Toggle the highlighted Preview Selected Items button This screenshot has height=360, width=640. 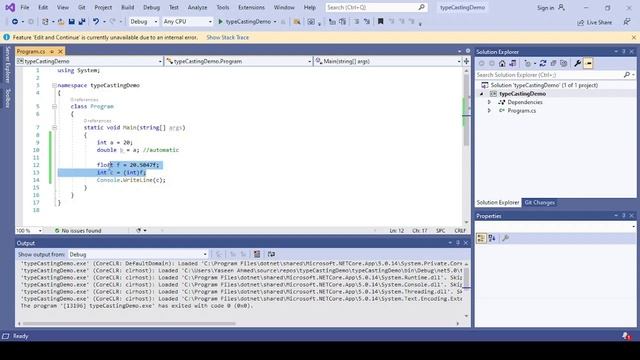coord(588,64)
